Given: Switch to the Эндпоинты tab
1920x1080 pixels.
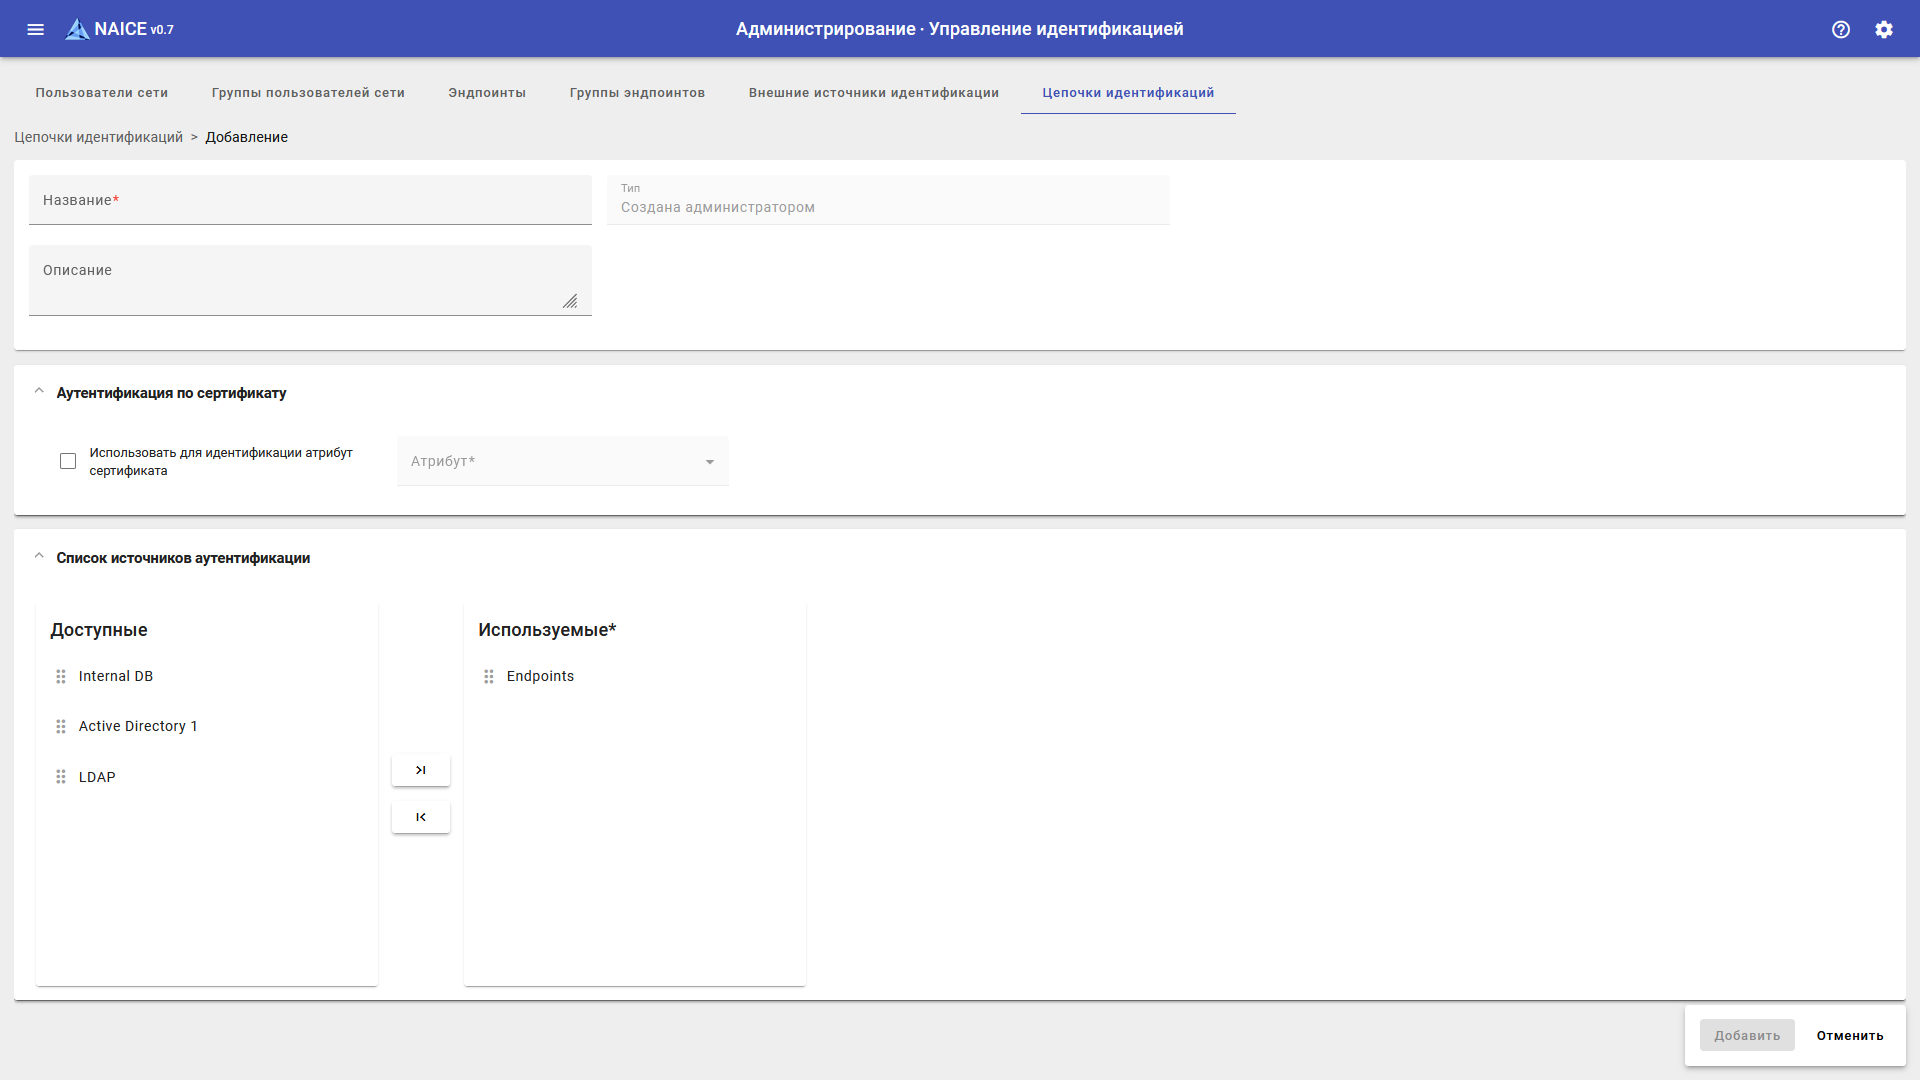Looking at the screenshot, I should 487,93.
